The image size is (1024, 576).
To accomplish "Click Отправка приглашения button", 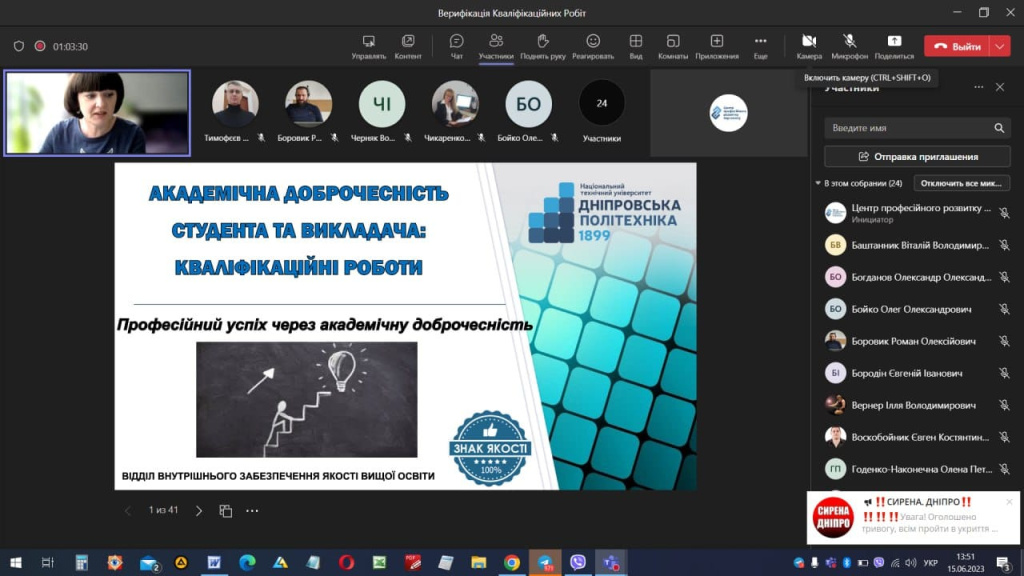I will [x=917, y=157].
